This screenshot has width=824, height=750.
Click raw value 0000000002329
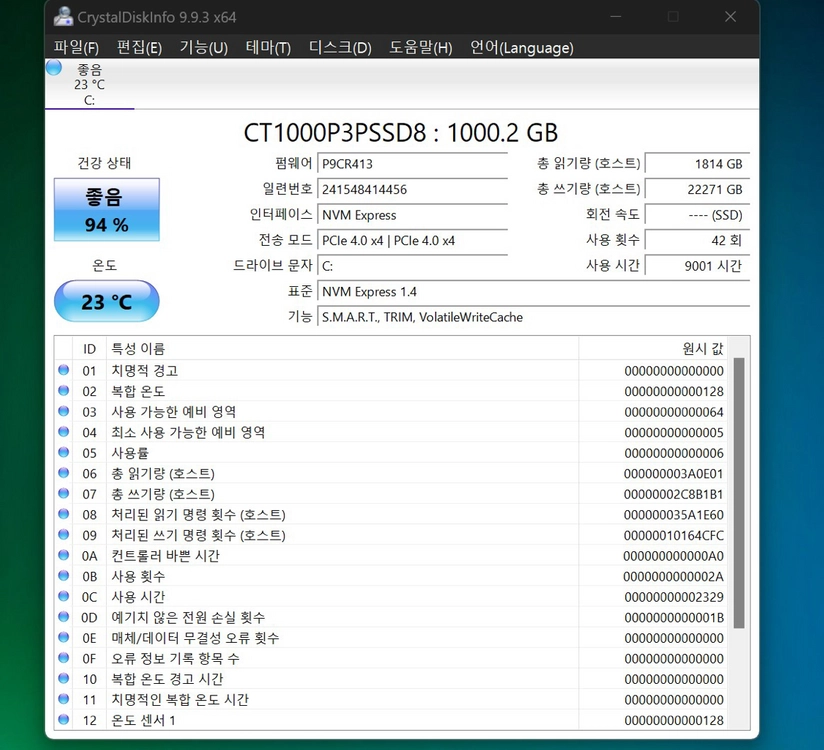click(x=674, y=598)
